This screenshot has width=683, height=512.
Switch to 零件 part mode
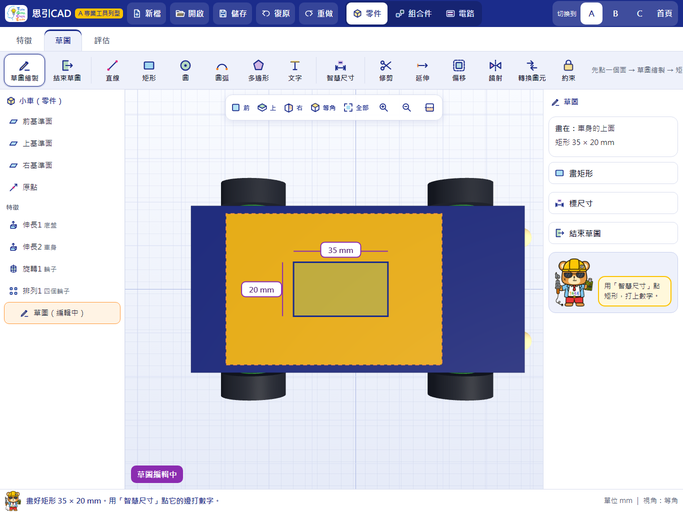pyautogui.click(x=367, y=14)
